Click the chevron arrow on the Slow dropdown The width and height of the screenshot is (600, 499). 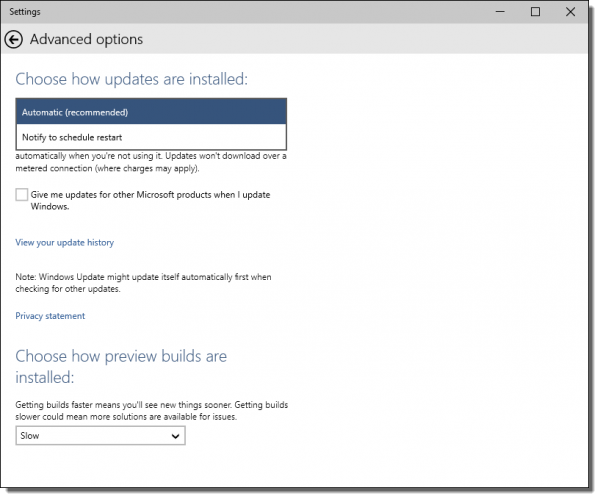[176, 436]
